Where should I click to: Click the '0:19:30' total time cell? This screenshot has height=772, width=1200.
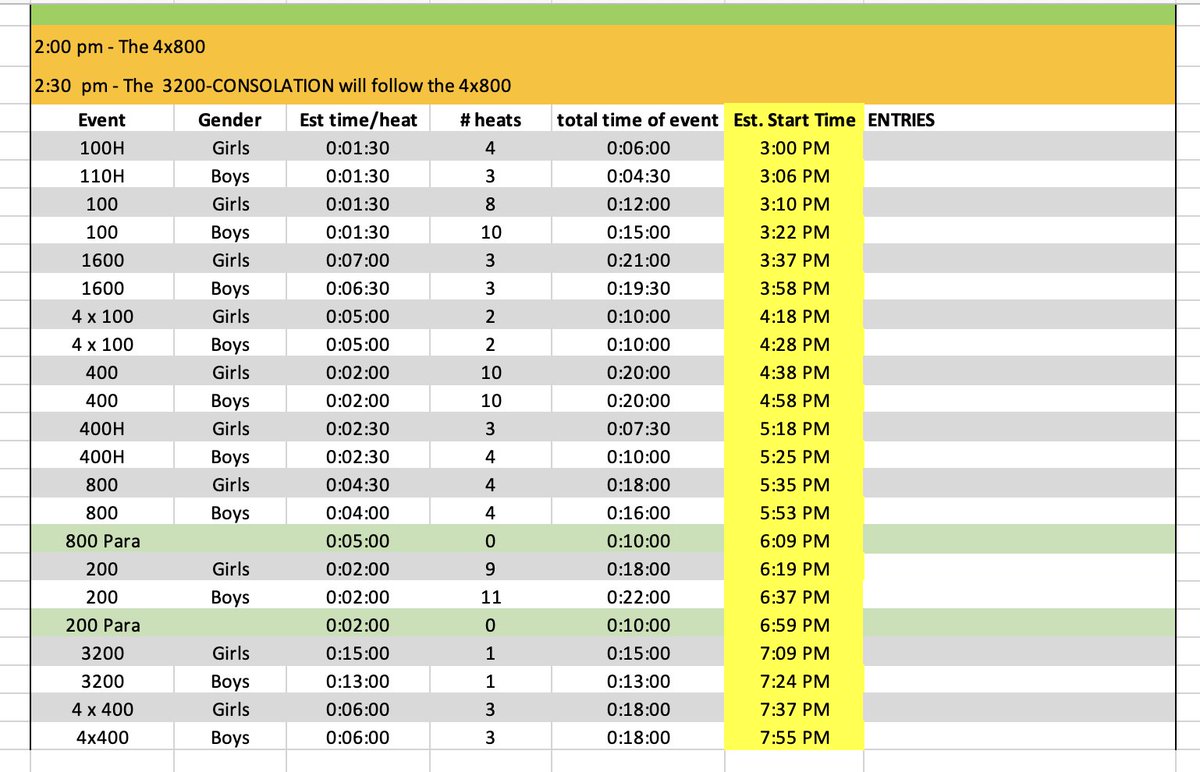638,288
